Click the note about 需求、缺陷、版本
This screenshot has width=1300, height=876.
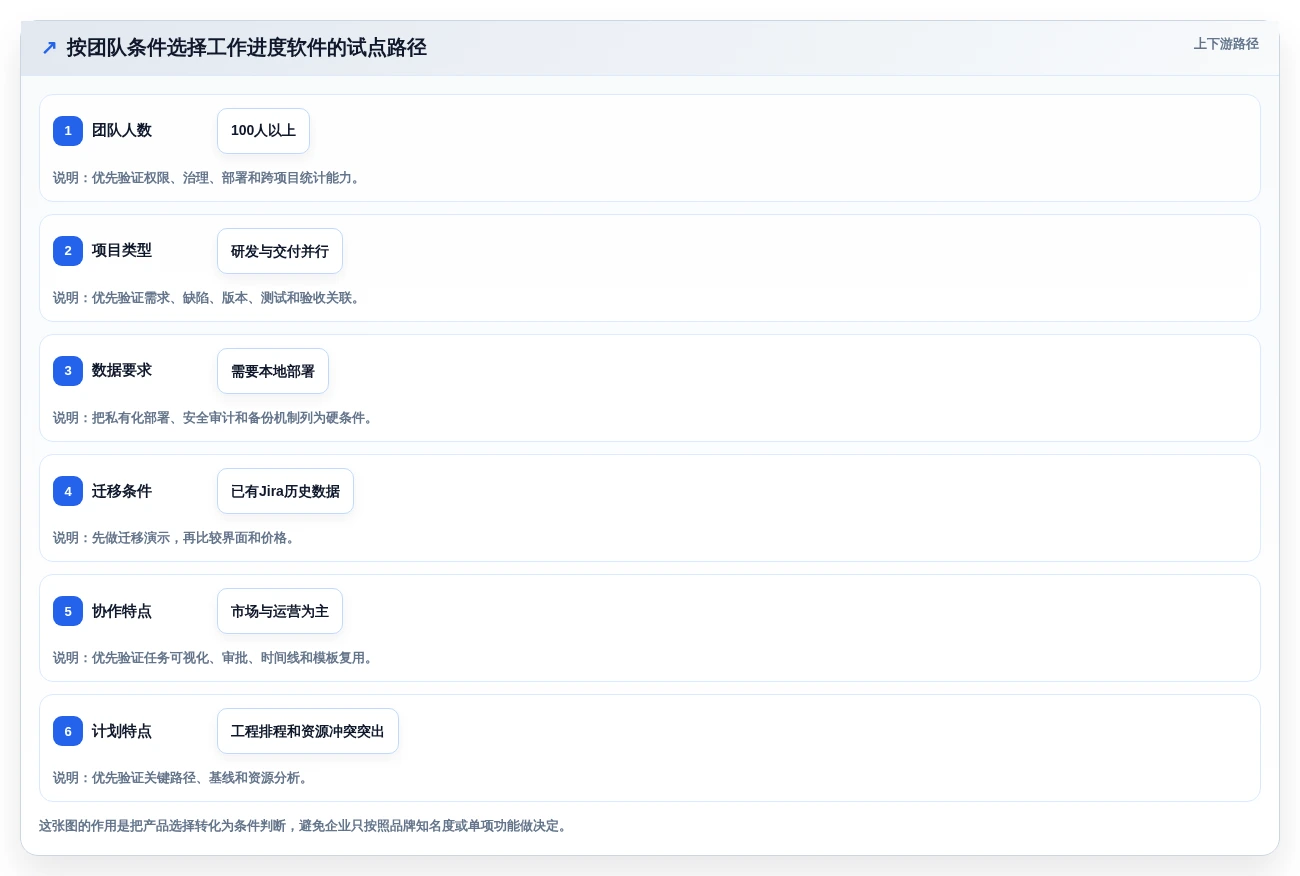tap(209, 298)
